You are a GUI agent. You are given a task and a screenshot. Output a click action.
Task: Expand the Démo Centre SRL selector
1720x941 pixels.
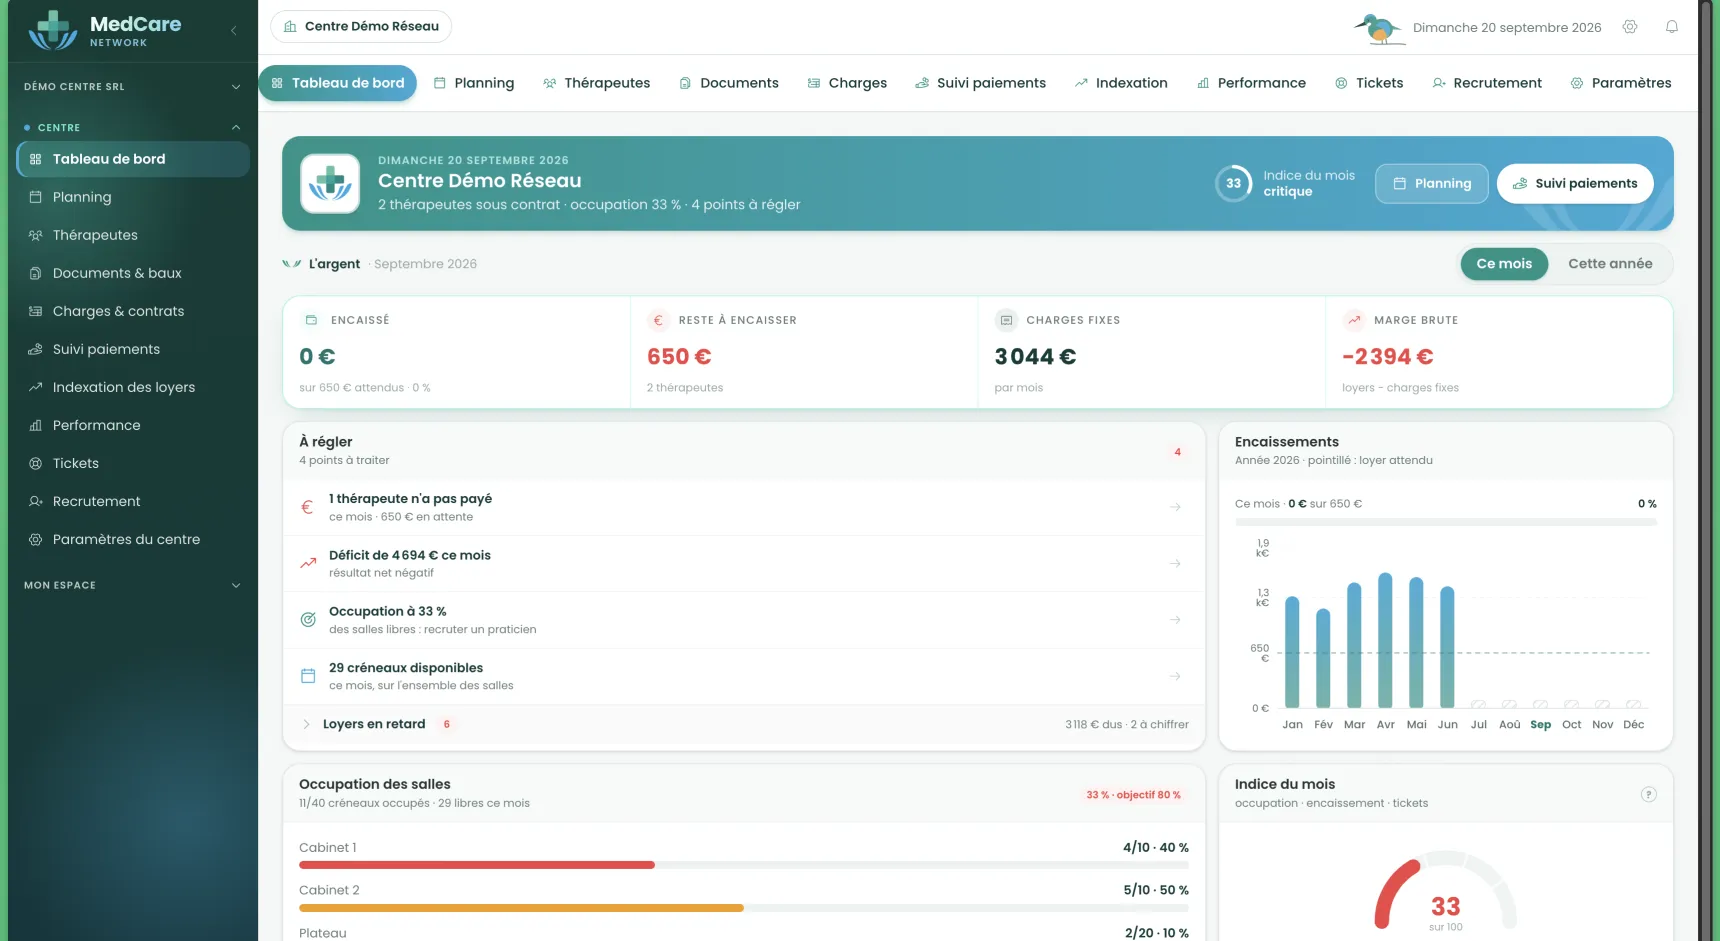point(132,87)
